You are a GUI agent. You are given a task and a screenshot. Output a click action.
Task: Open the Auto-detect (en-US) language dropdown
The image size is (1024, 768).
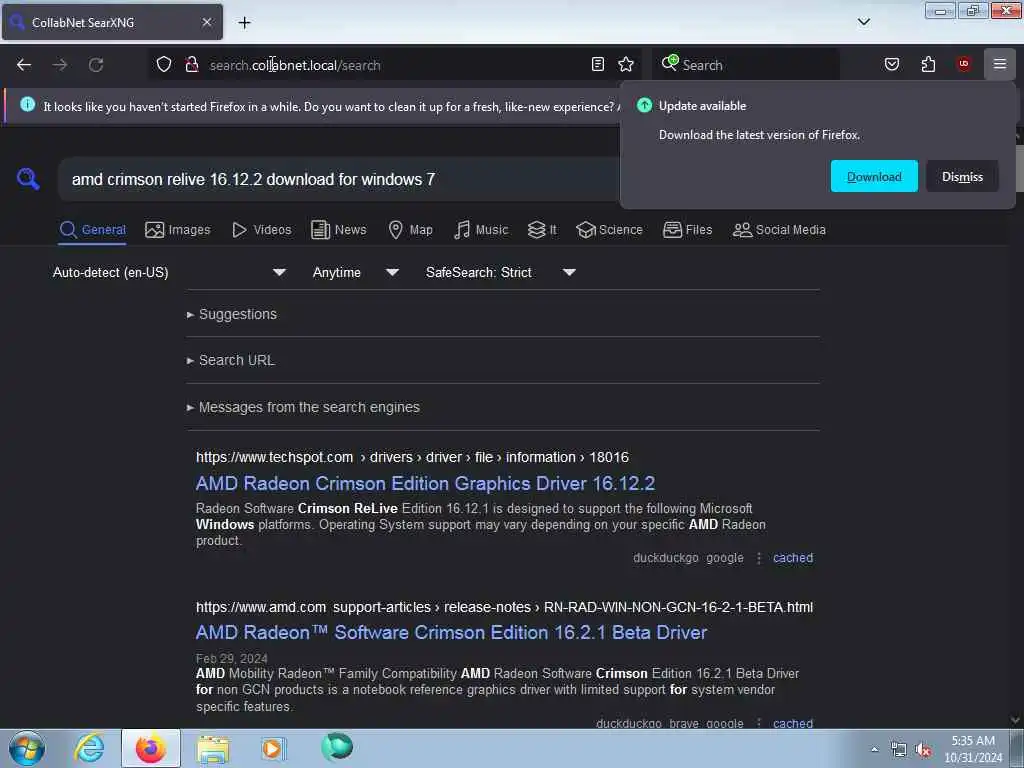click(169, 272)
